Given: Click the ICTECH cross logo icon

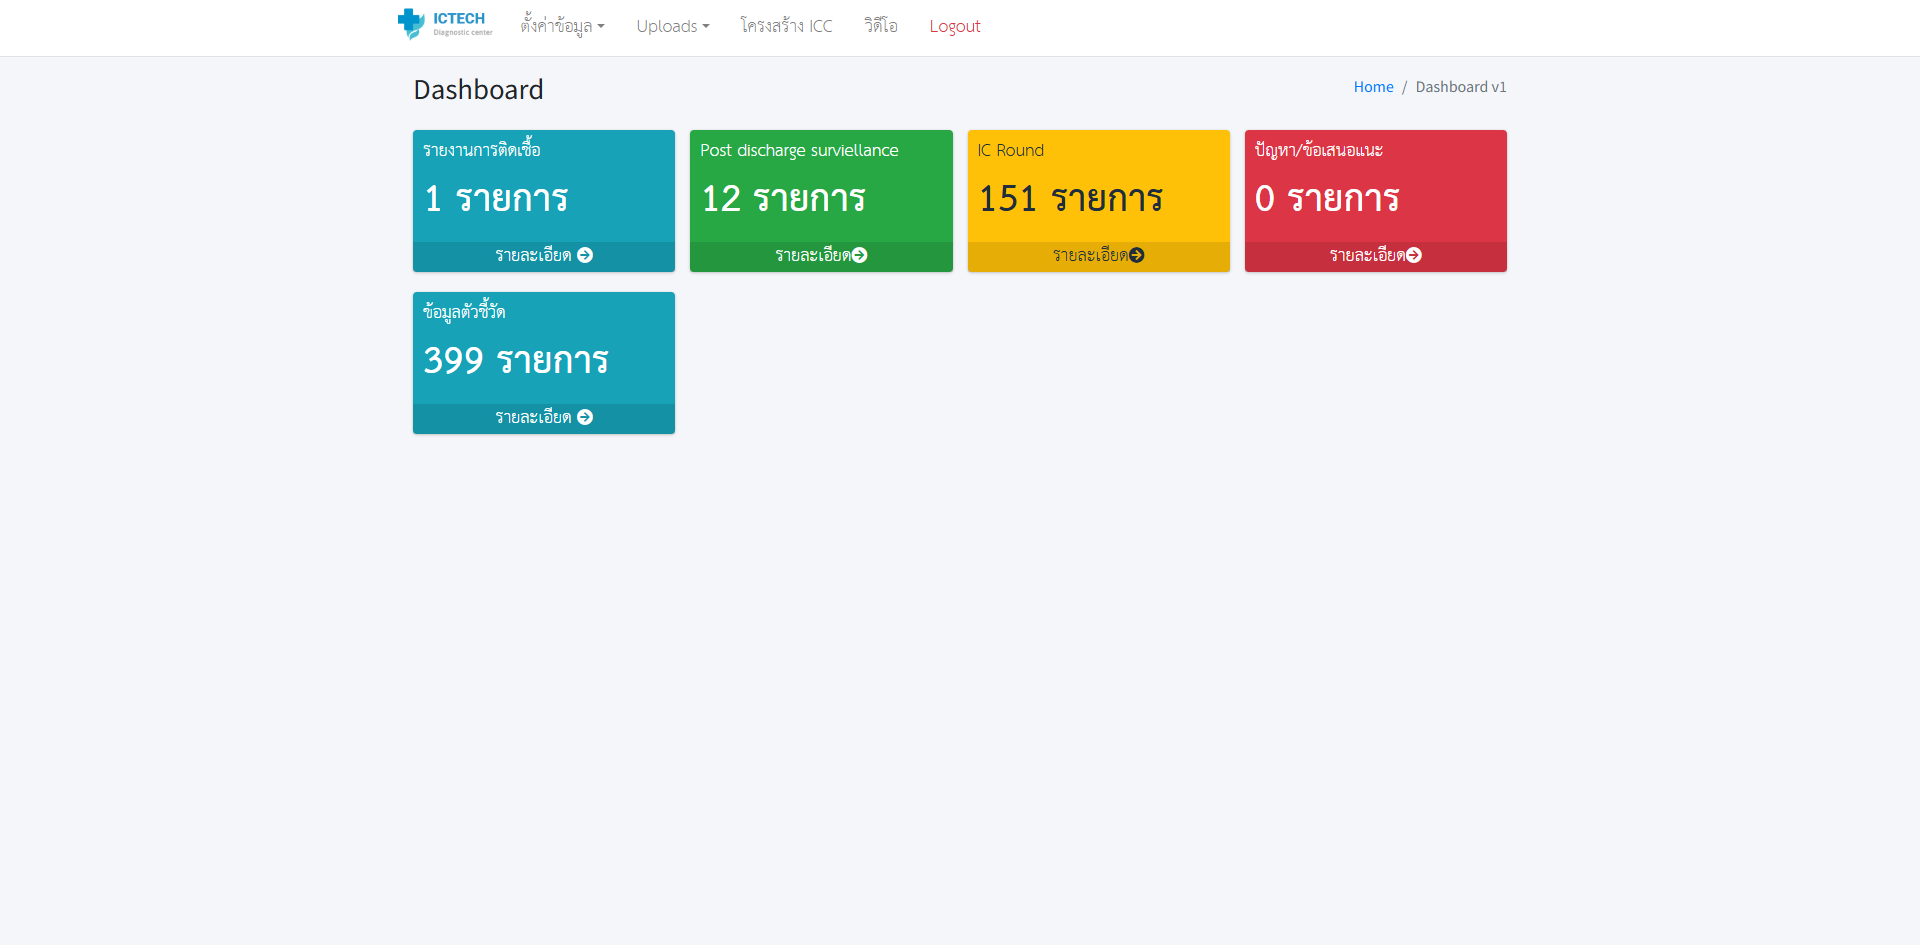Looking at the screenshot, I should (x=411, y=23).
